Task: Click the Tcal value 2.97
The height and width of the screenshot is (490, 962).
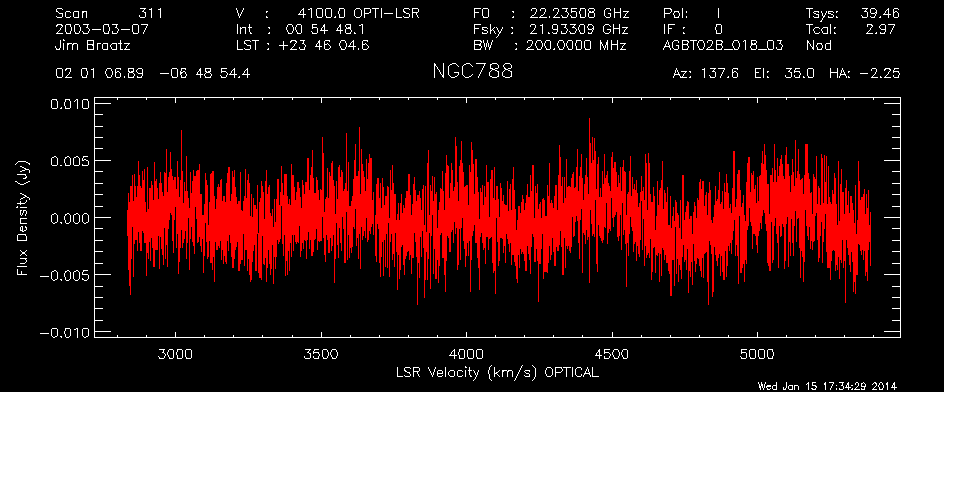Action: 882,29
